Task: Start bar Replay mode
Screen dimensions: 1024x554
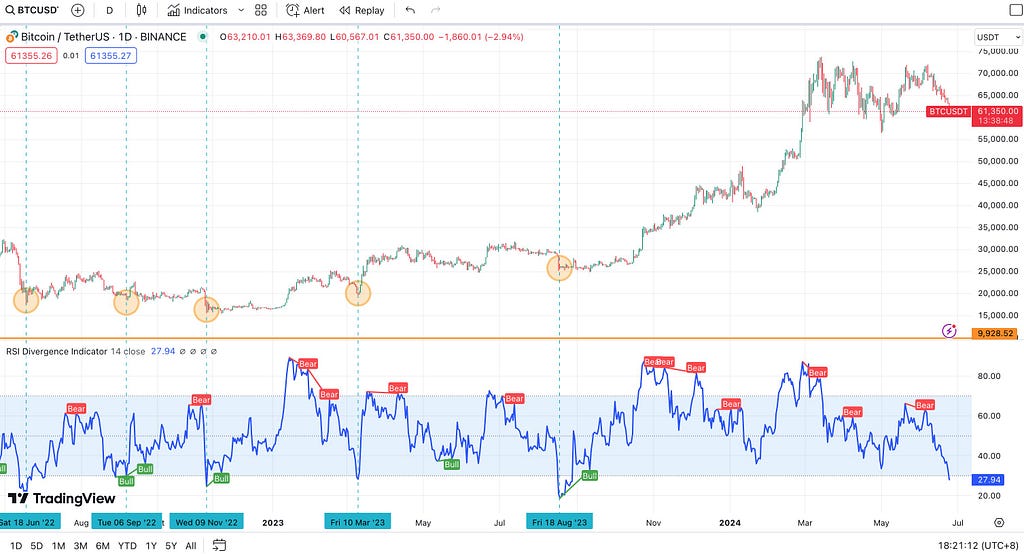Action: click(362, 10)
